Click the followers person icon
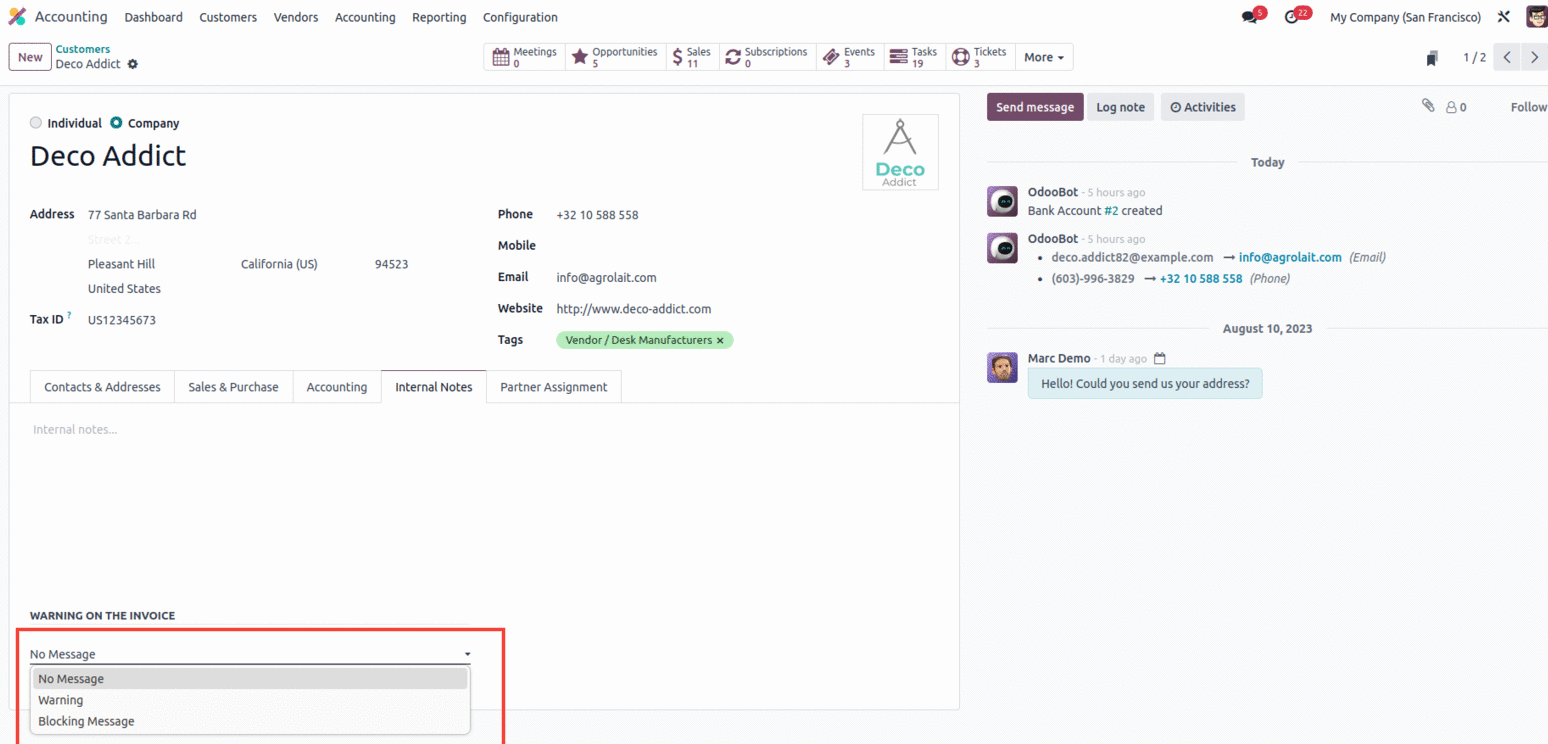1548x744 pixels. (1451, 107)
